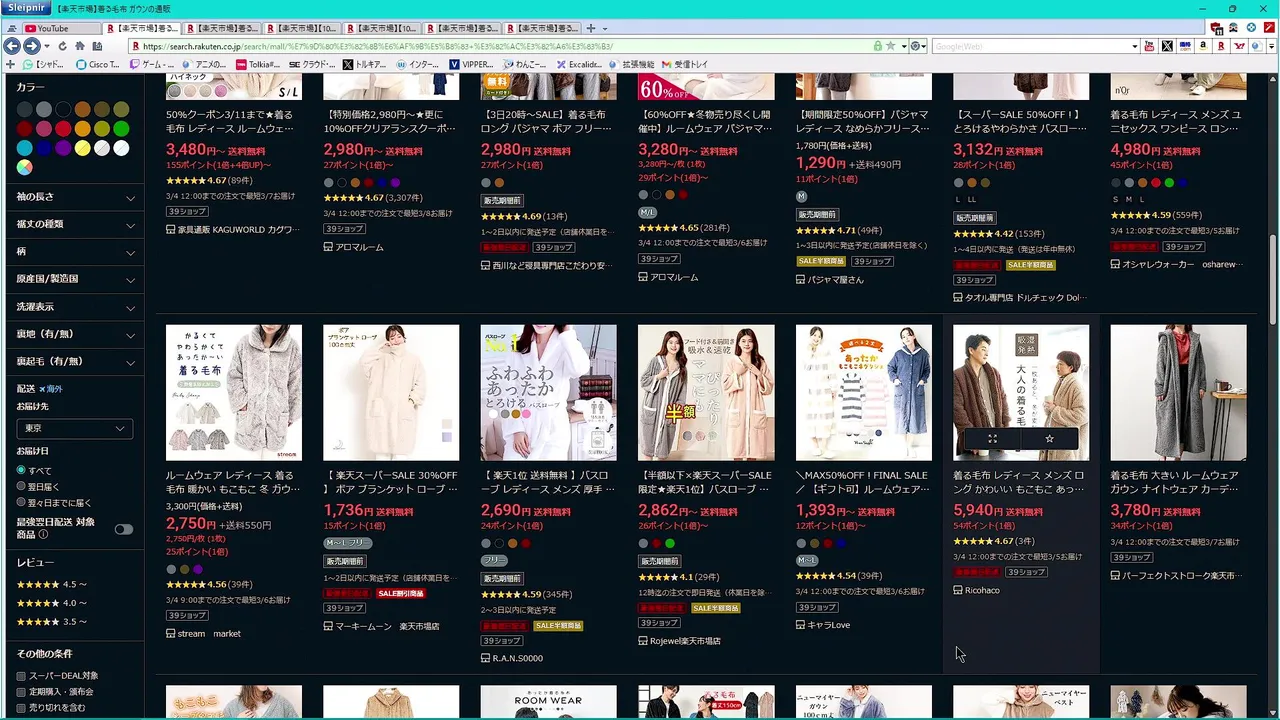The width and height of the screenshot is (1280, 720).
Task: Reload the current page
Action: click(x=62, y=46)
